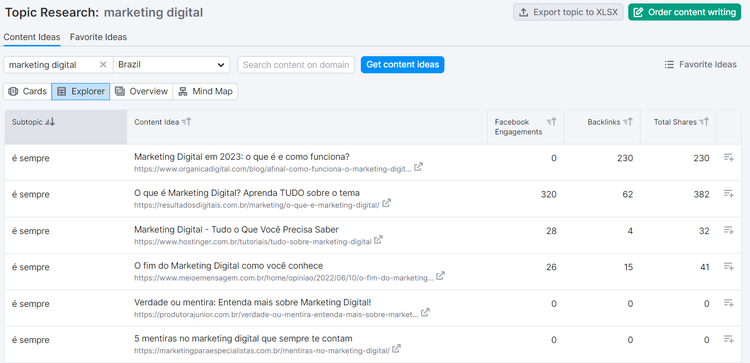Screen dimensions: 750x363
Task: Open external link icon for hostinger URL
Action: click(378, 240)
